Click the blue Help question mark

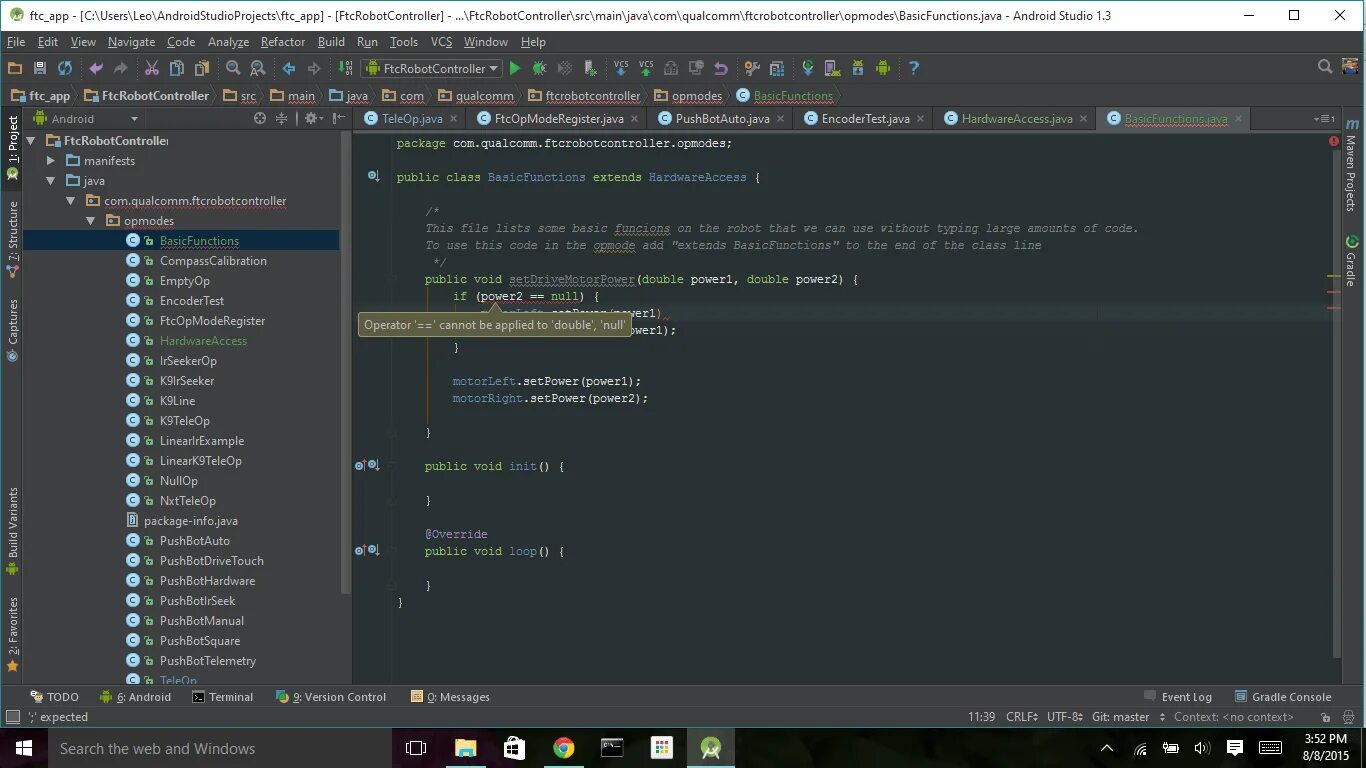(x=914, y=68)
